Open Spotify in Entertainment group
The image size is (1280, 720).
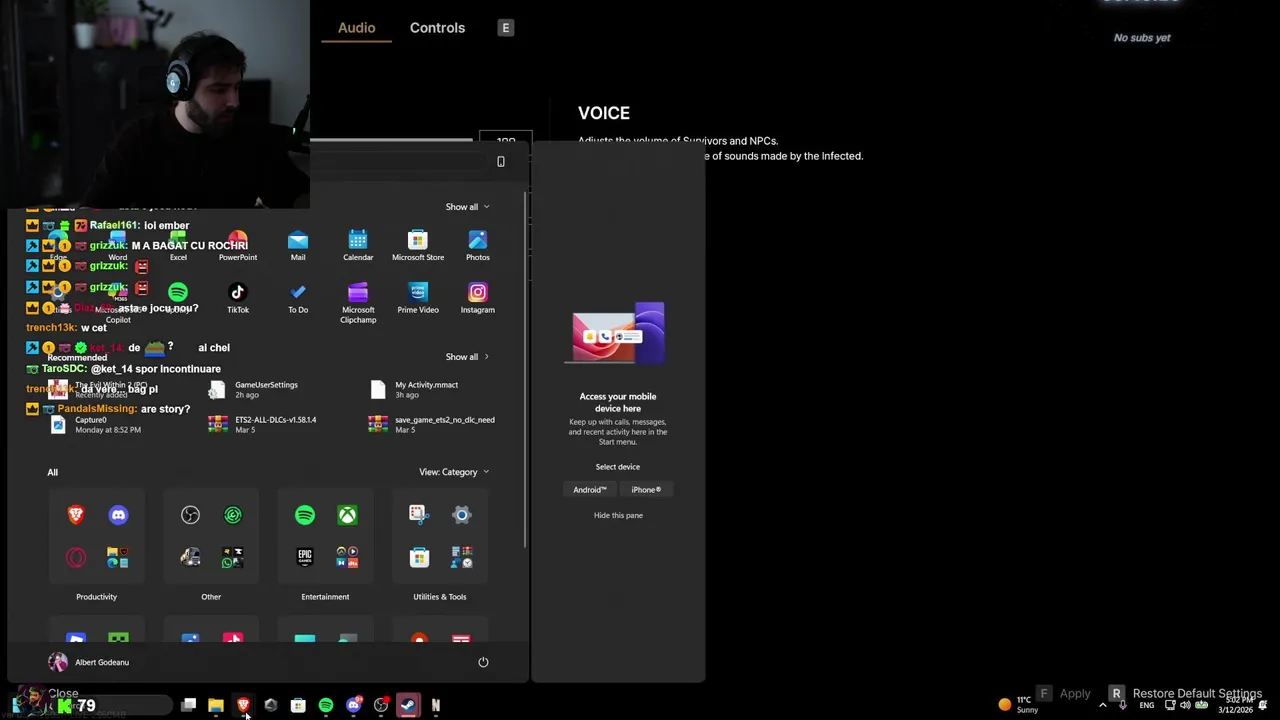click(x=305, y=515)
